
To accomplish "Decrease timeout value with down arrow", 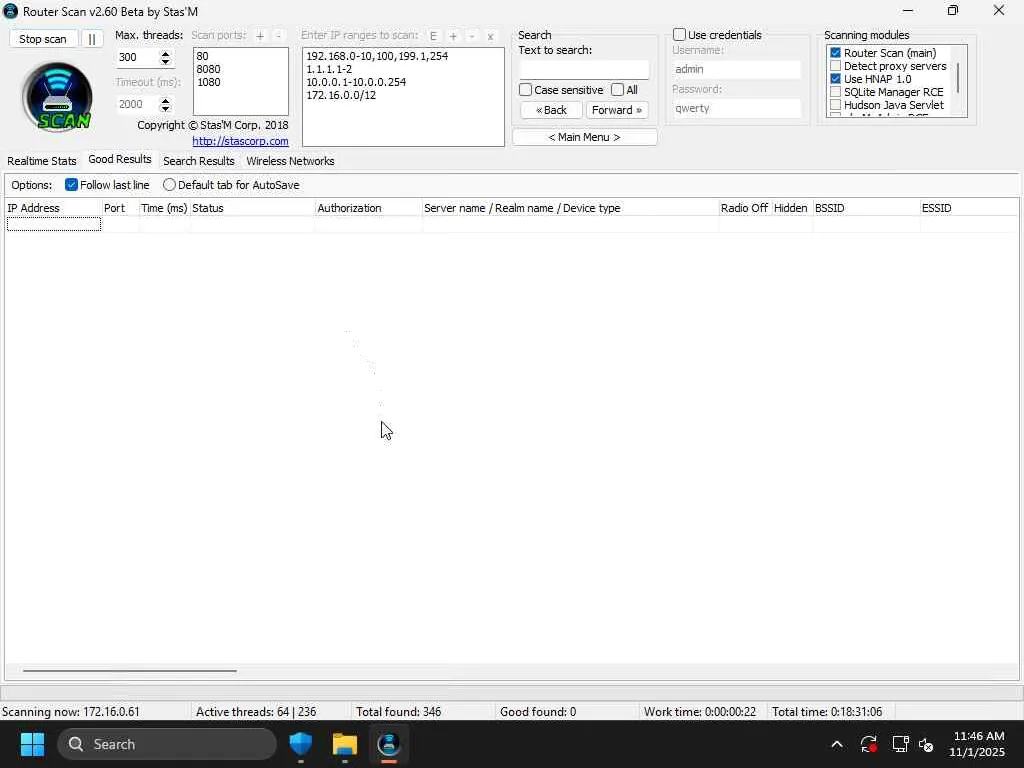I will 166,108.
